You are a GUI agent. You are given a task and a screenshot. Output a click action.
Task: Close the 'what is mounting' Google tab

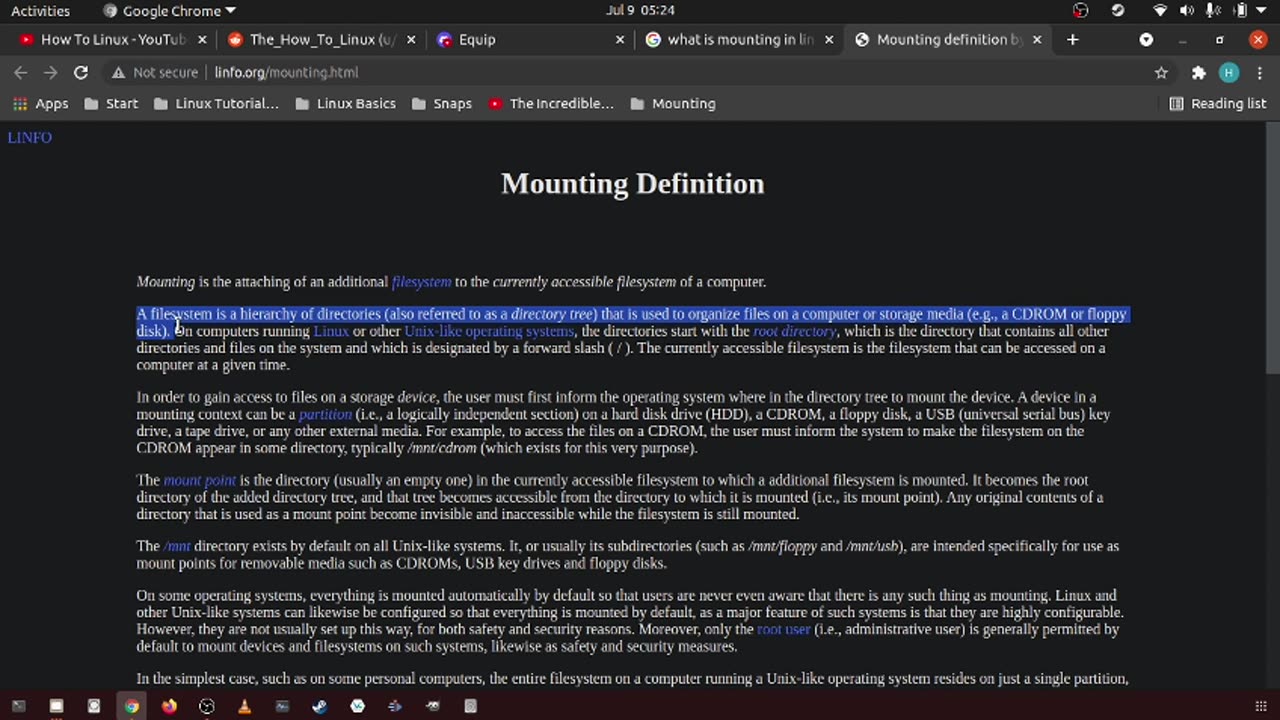click(x=828, y=39)
